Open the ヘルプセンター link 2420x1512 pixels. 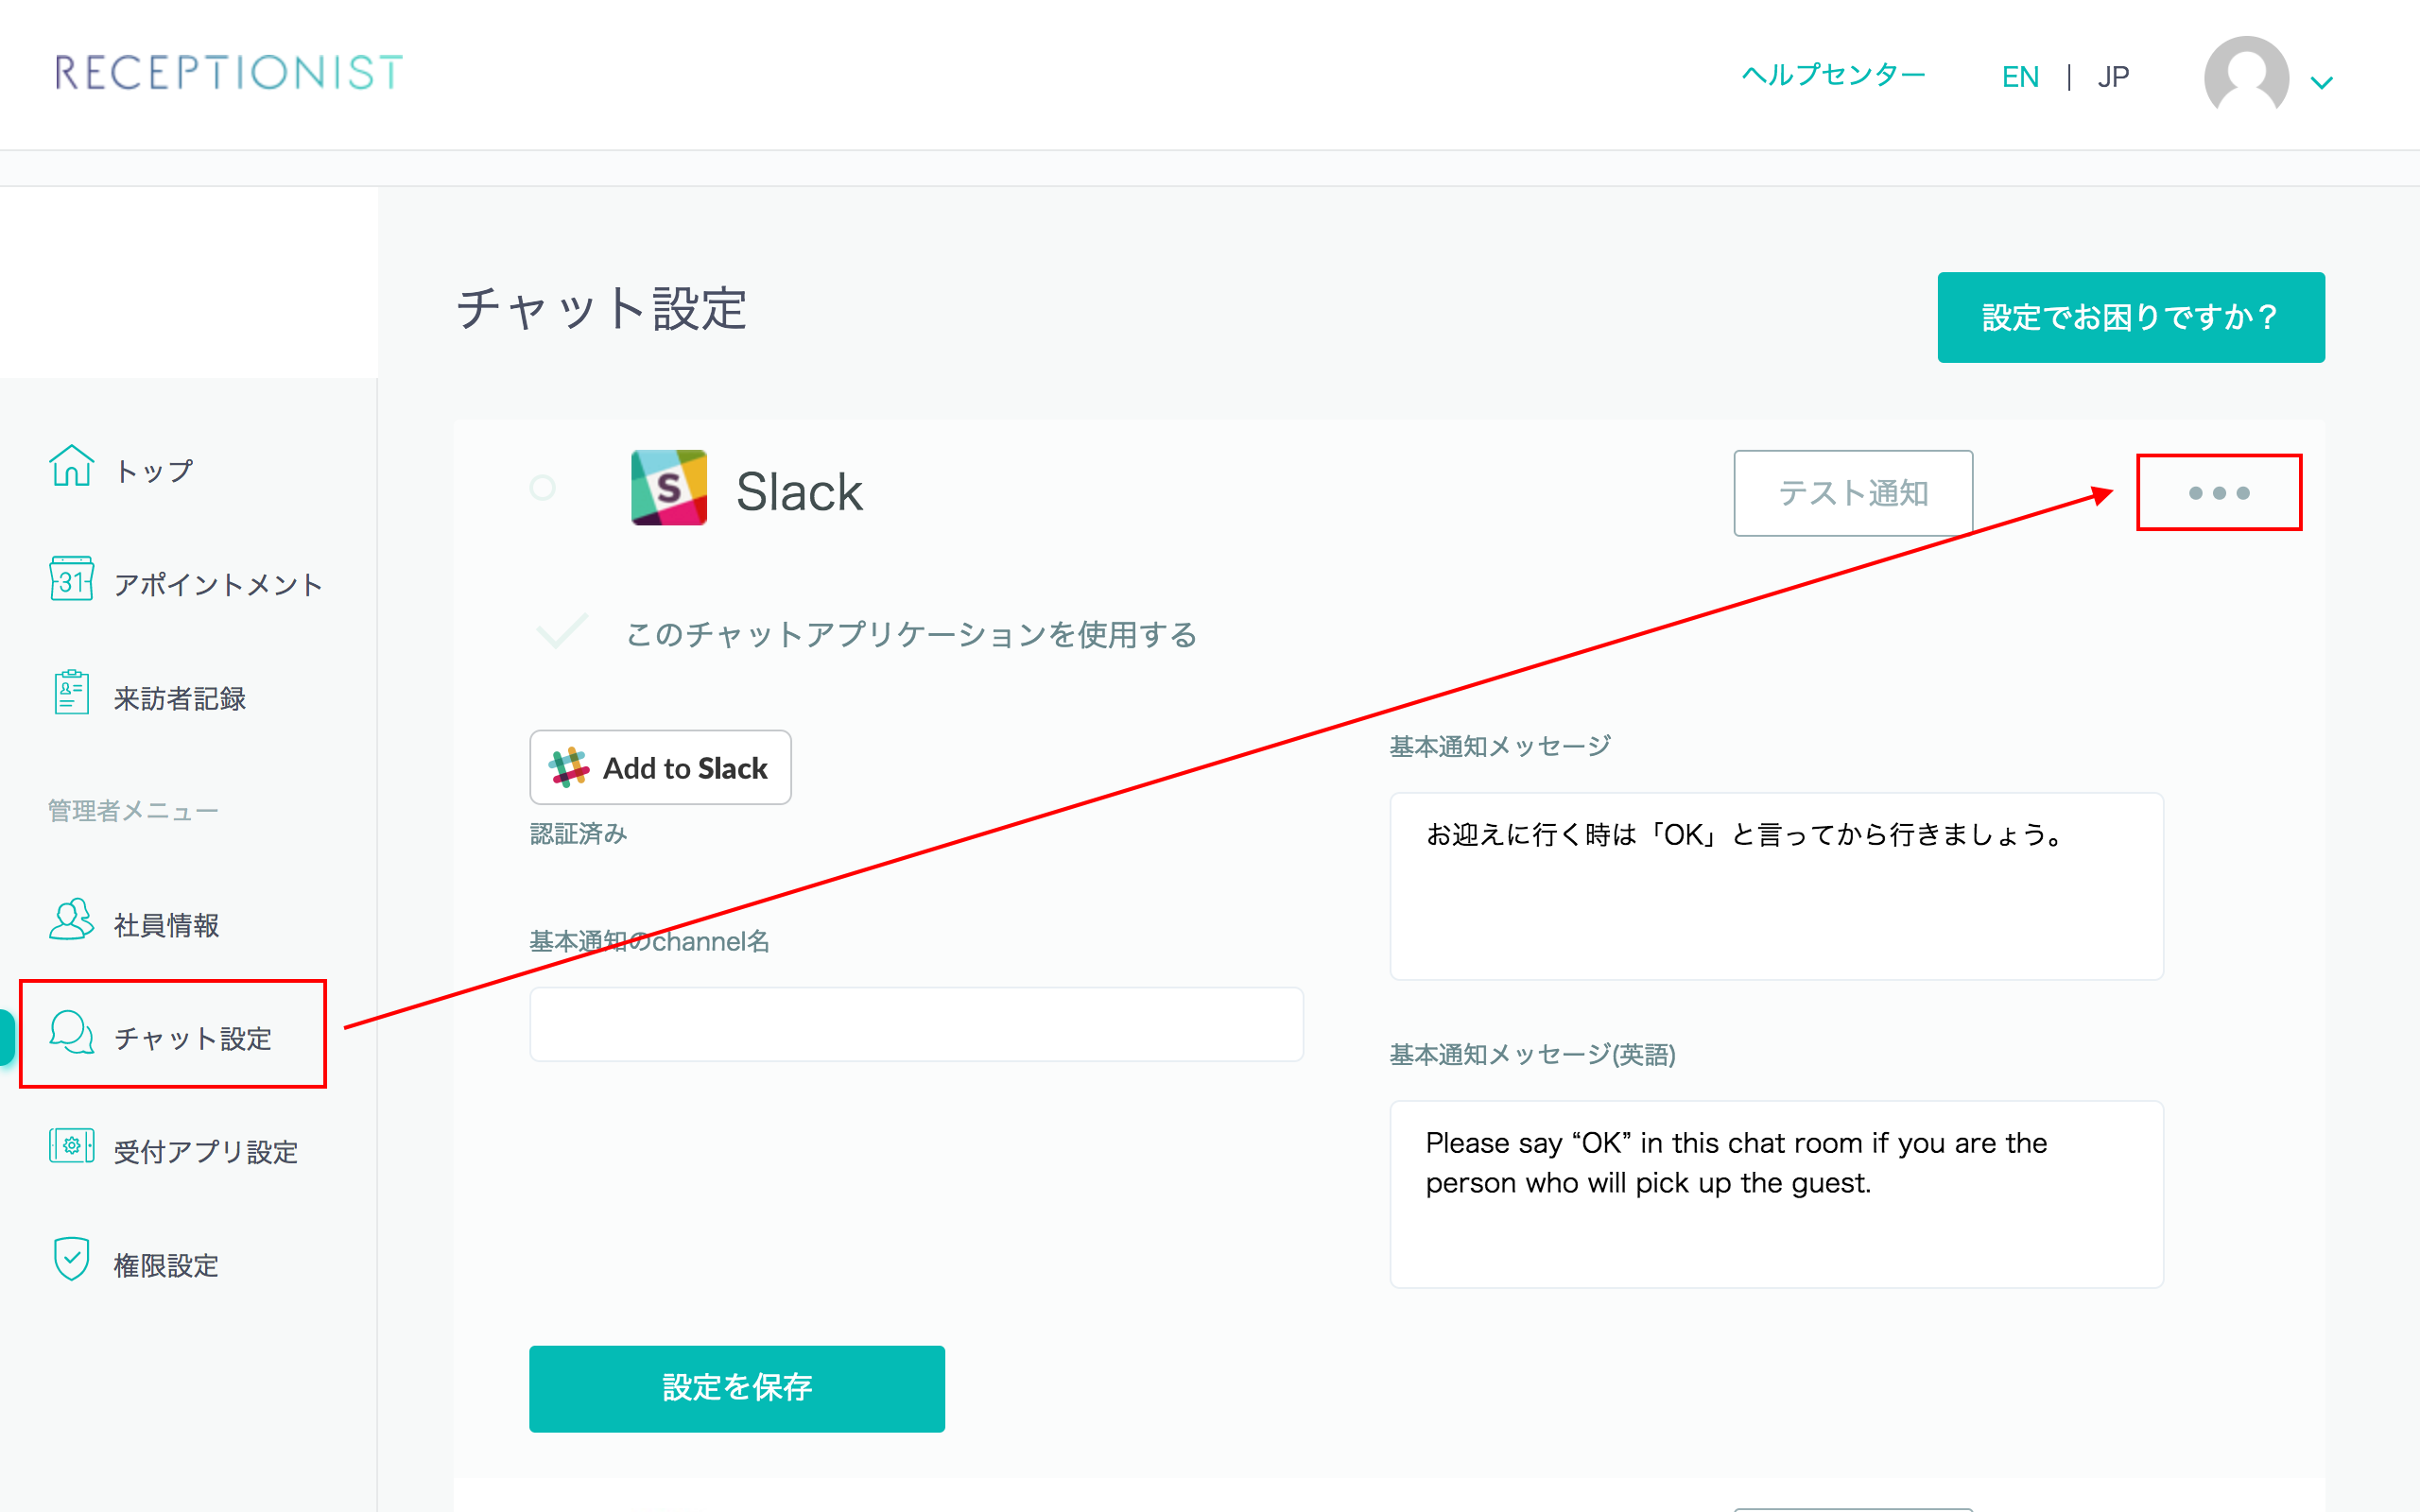[x=1832, y=75]
